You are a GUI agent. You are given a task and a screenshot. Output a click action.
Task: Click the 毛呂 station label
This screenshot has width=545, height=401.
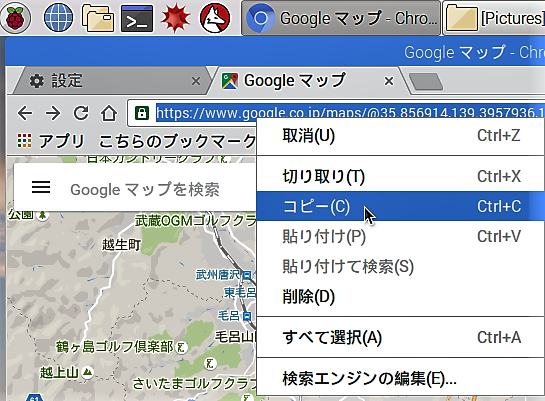coord(229,316)
